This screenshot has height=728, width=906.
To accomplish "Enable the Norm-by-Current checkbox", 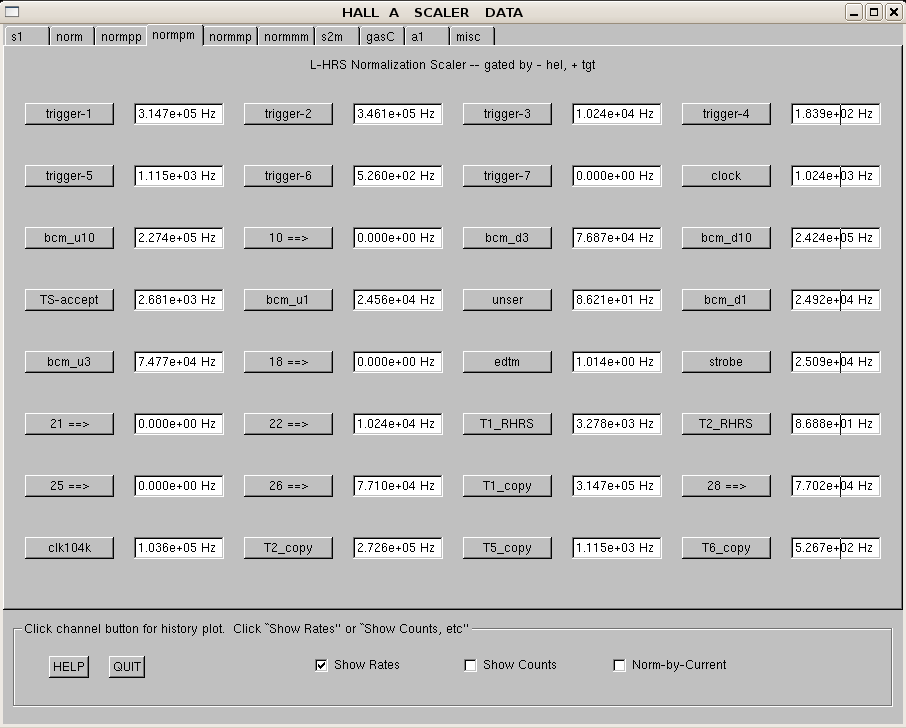I will tap(619, 666).
